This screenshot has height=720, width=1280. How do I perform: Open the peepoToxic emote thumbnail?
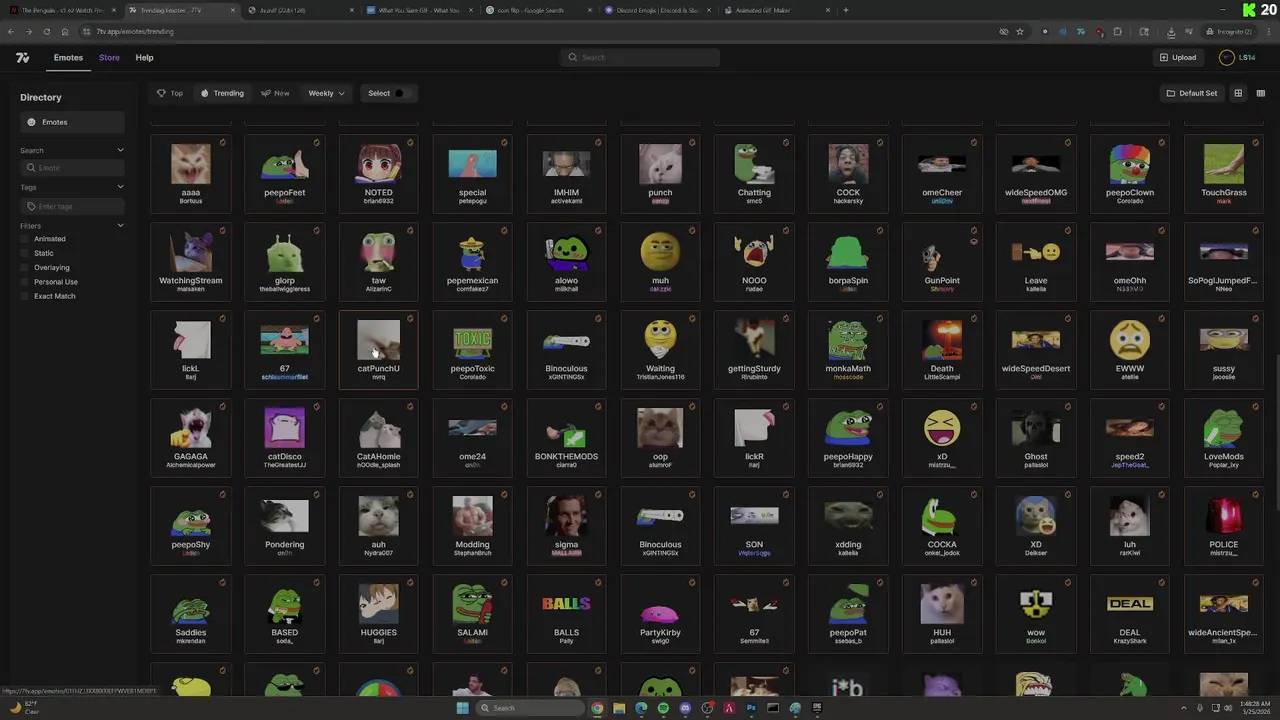(x=472, y=340)
